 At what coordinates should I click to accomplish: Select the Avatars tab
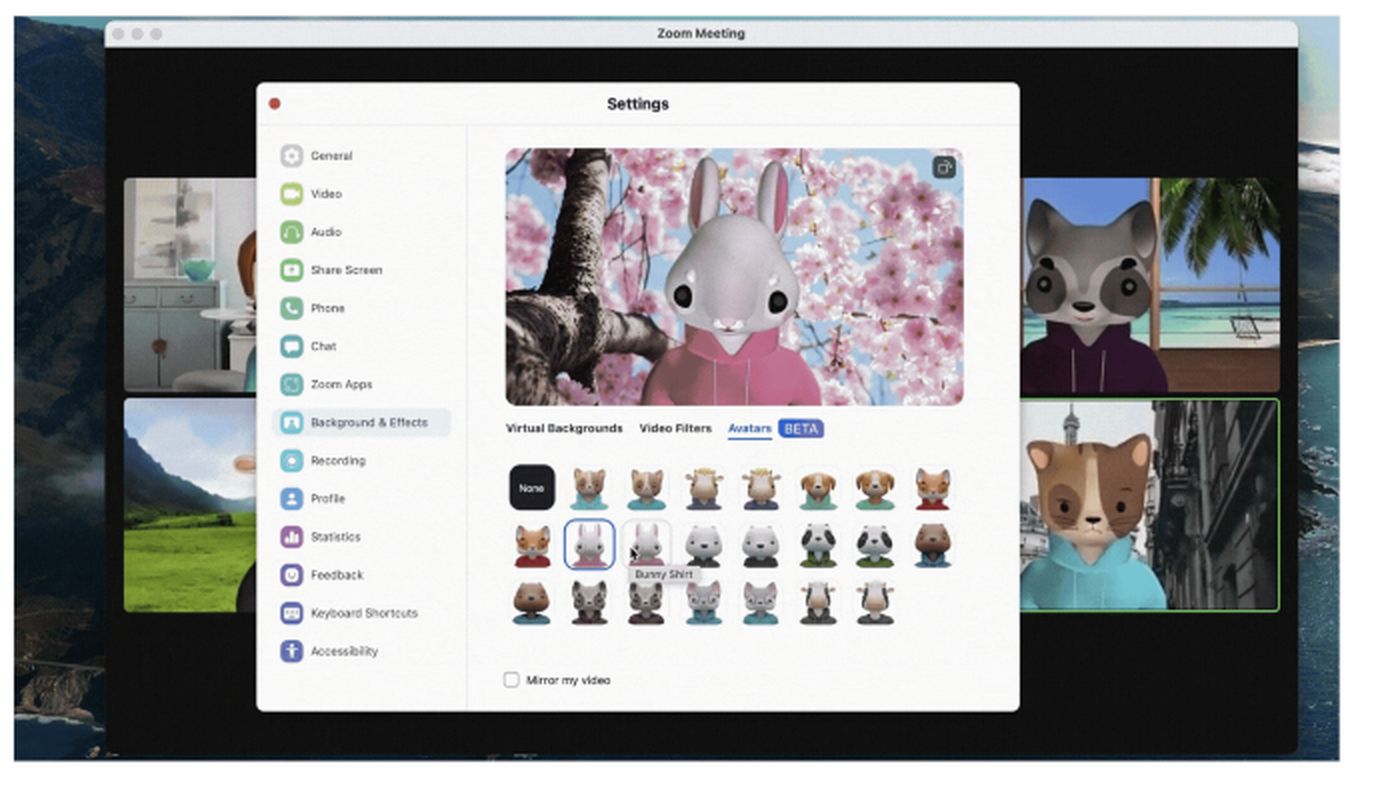coord(750,428)
